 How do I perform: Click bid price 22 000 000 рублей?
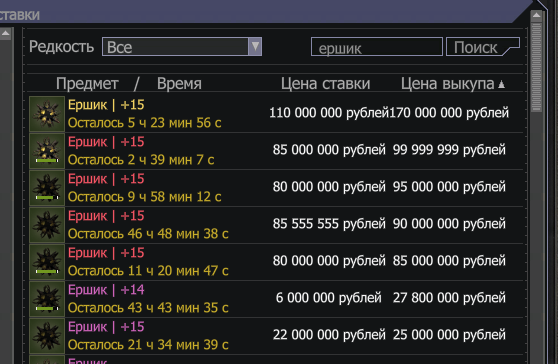pos(329,335)
